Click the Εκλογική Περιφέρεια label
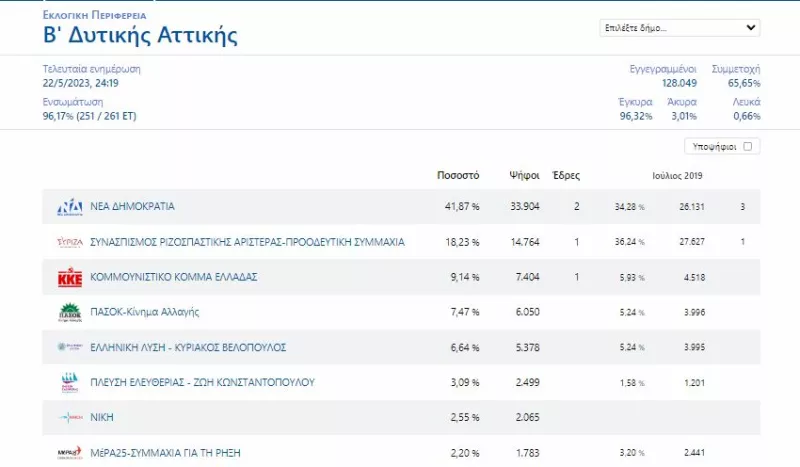800x467 pixels. point(94,15)
